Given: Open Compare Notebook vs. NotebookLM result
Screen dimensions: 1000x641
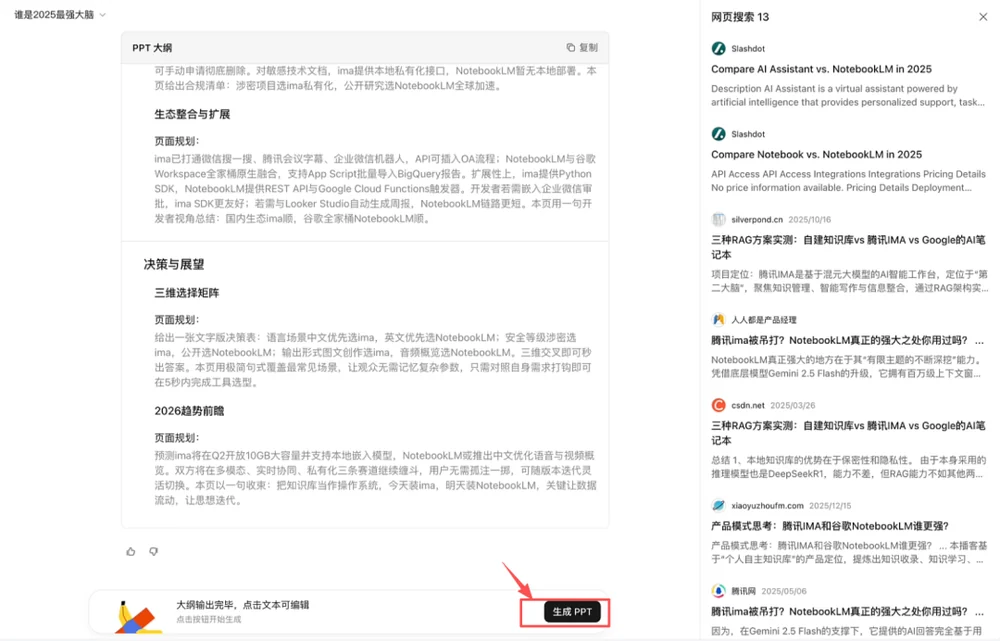Looking at the screenshot, I should pyautogui.click(x=816, y=154).
